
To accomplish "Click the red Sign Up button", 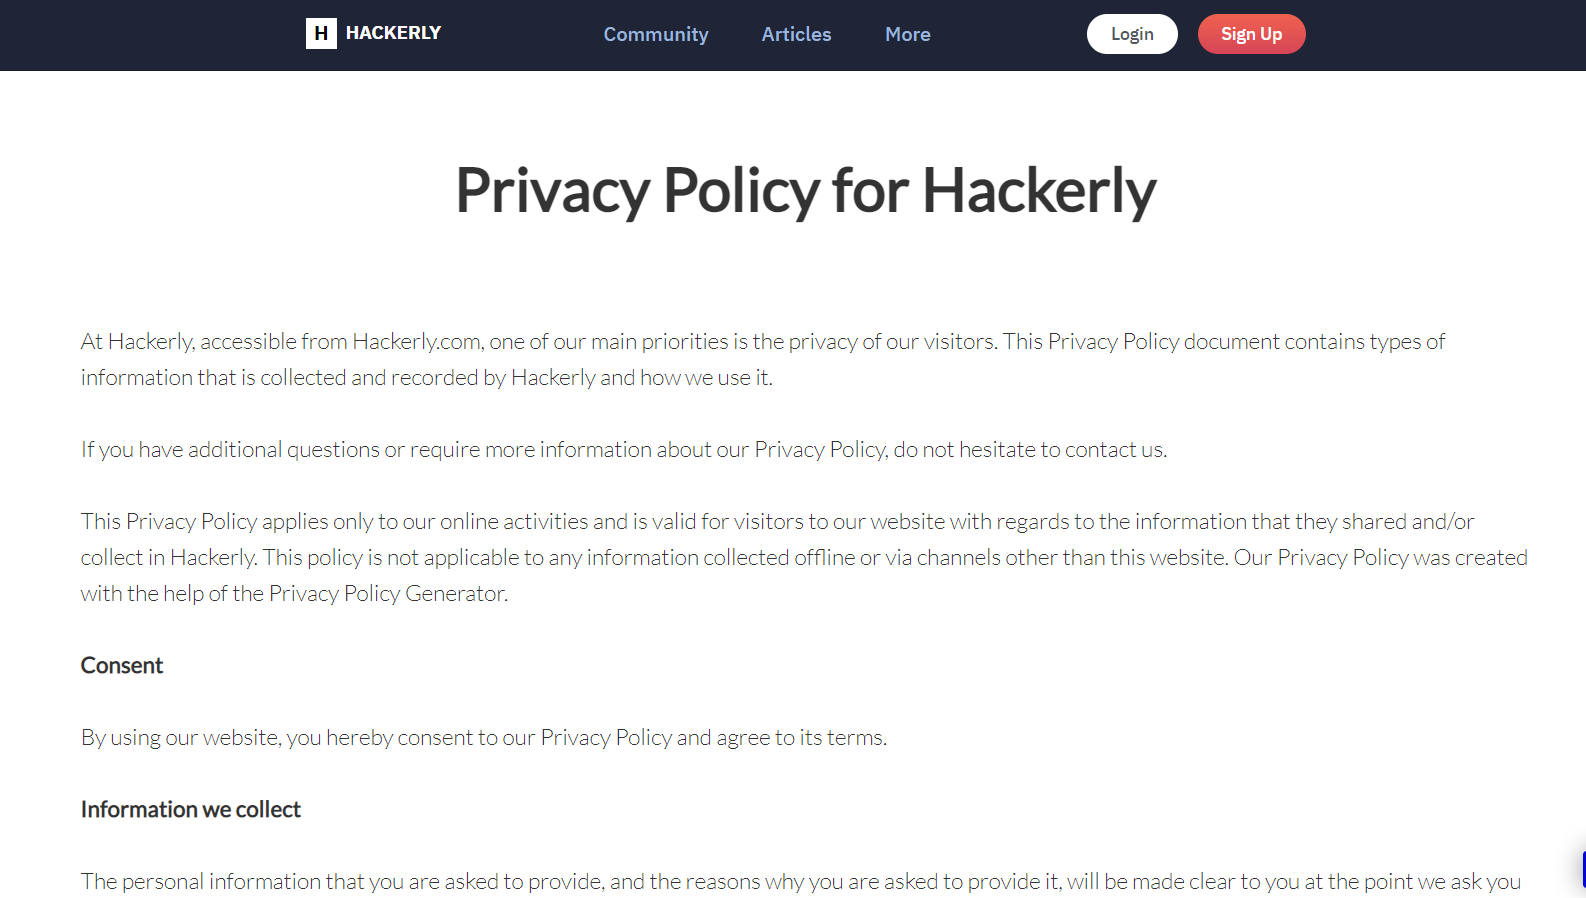I will click(x=1251, y=34).
